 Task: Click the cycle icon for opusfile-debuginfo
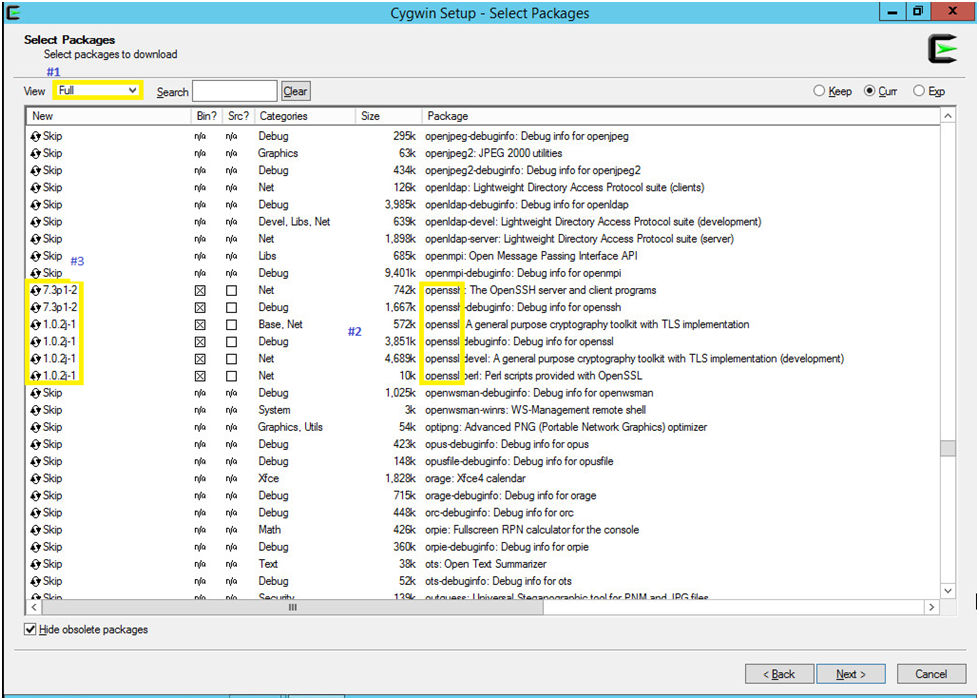36,461
